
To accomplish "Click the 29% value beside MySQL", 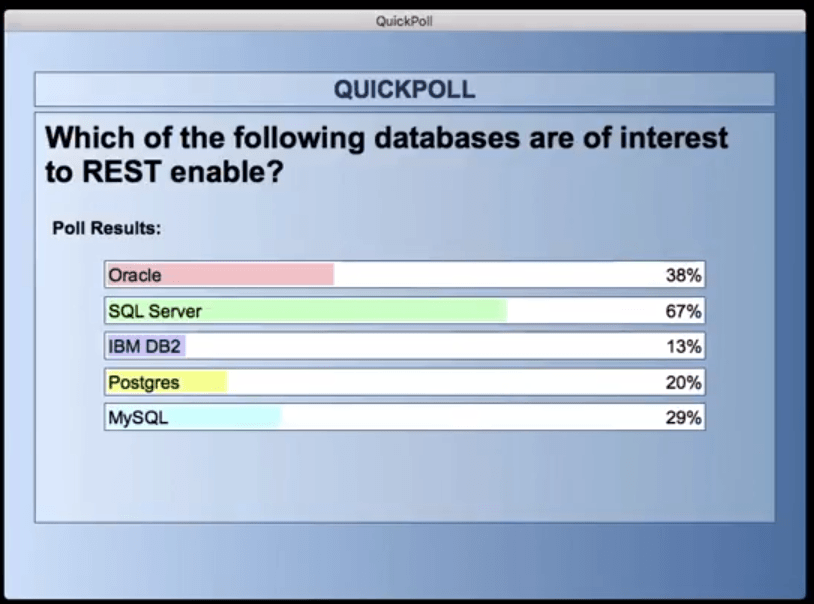I will 685,418.
